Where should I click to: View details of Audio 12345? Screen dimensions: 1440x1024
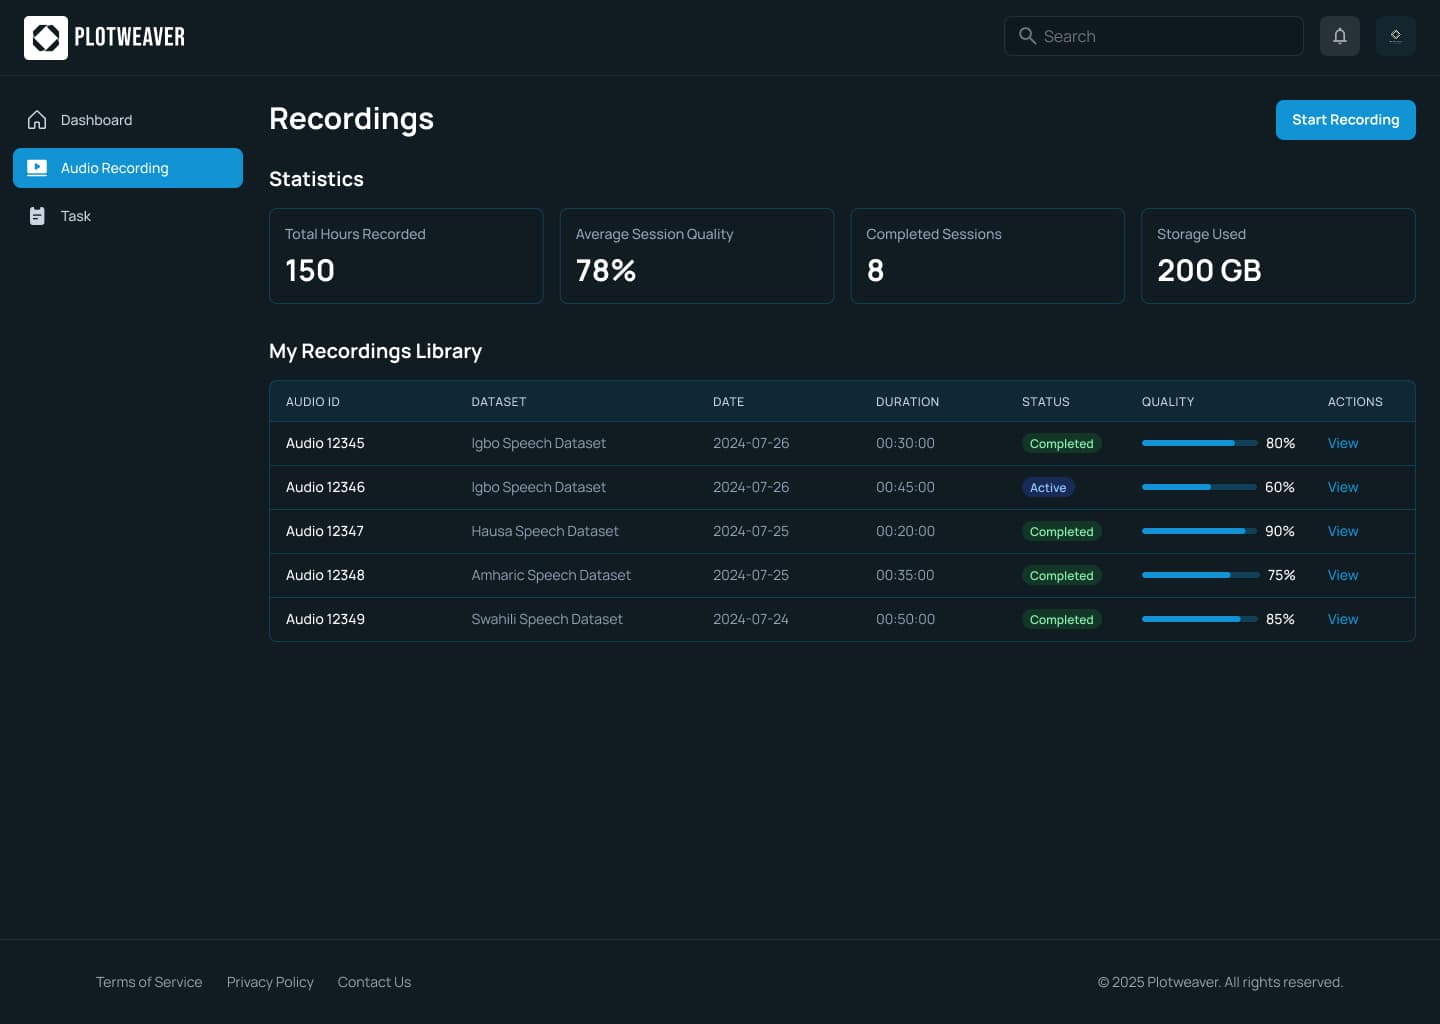(1343, 443)
